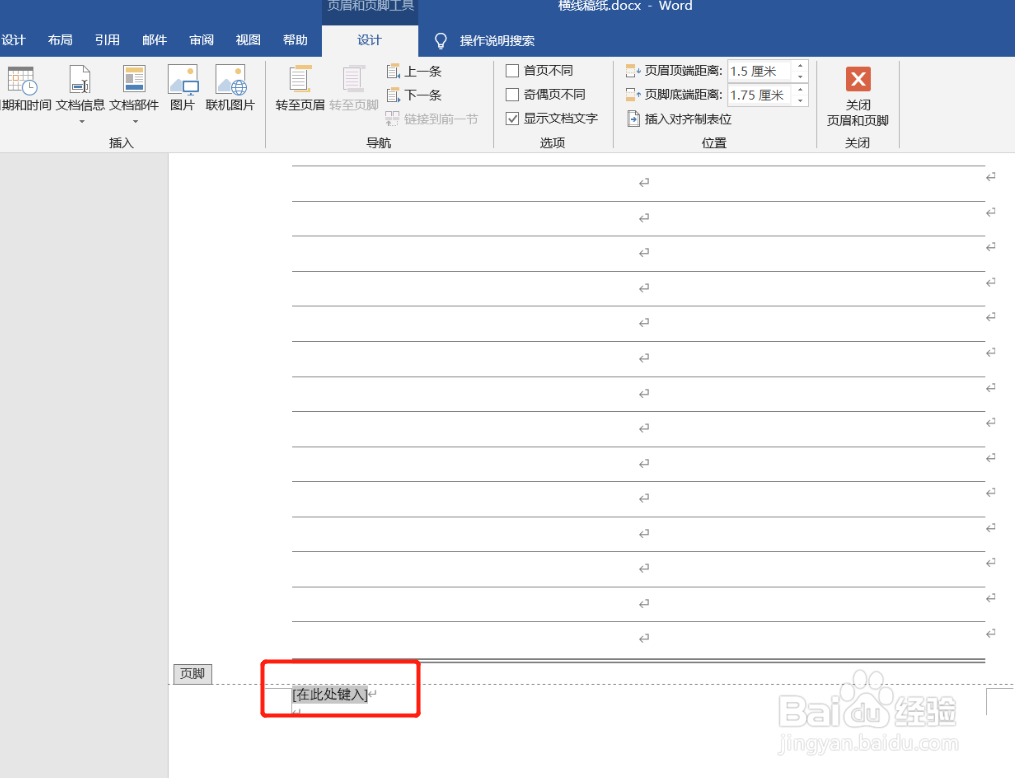Open the 审阅 (Review) tab

click(x=201, y=40)
